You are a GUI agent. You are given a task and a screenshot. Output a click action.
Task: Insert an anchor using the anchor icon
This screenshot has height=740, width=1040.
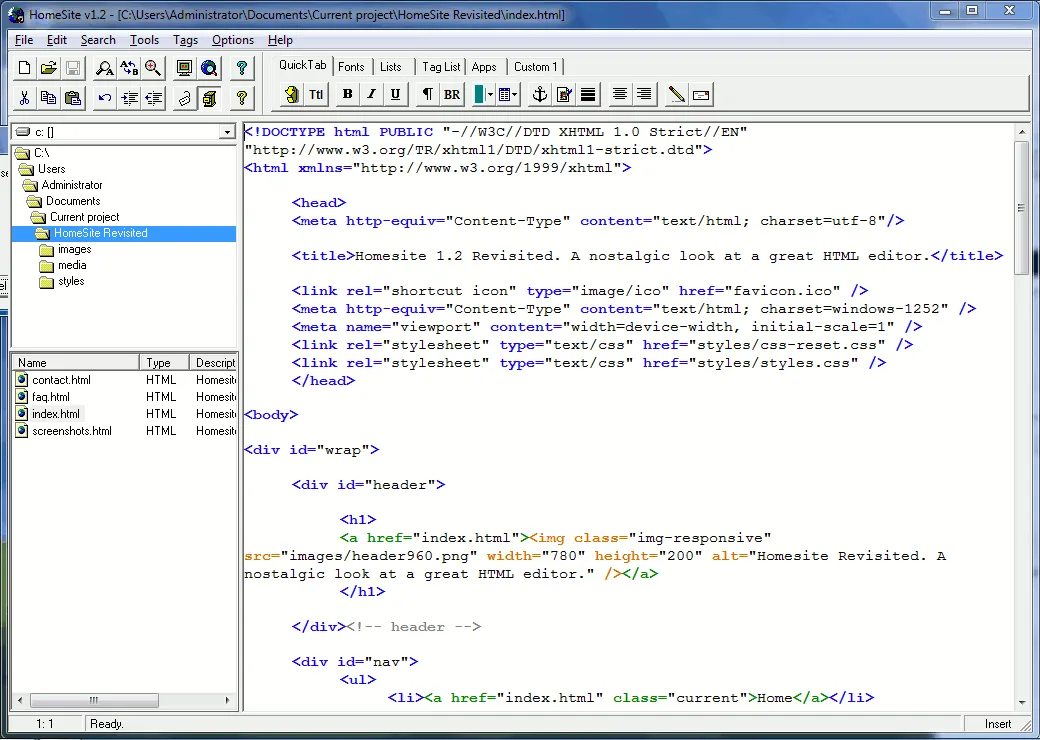[x=540, y=94]
